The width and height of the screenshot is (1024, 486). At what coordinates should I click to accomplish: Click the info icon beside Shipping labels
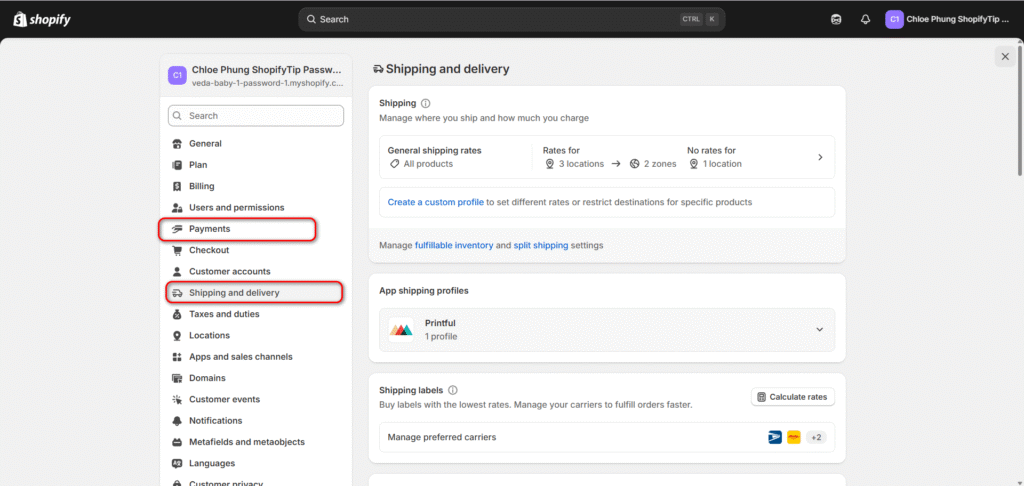453,390
